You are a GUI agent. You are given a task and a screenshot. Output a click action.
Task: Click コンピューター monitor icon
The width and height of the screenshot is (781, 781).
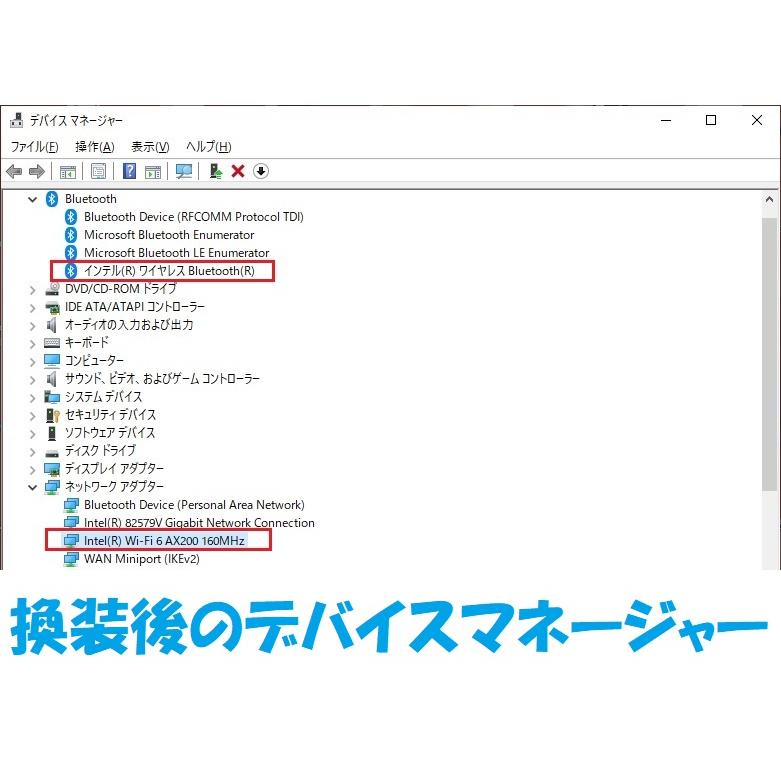tap(52, 361)
